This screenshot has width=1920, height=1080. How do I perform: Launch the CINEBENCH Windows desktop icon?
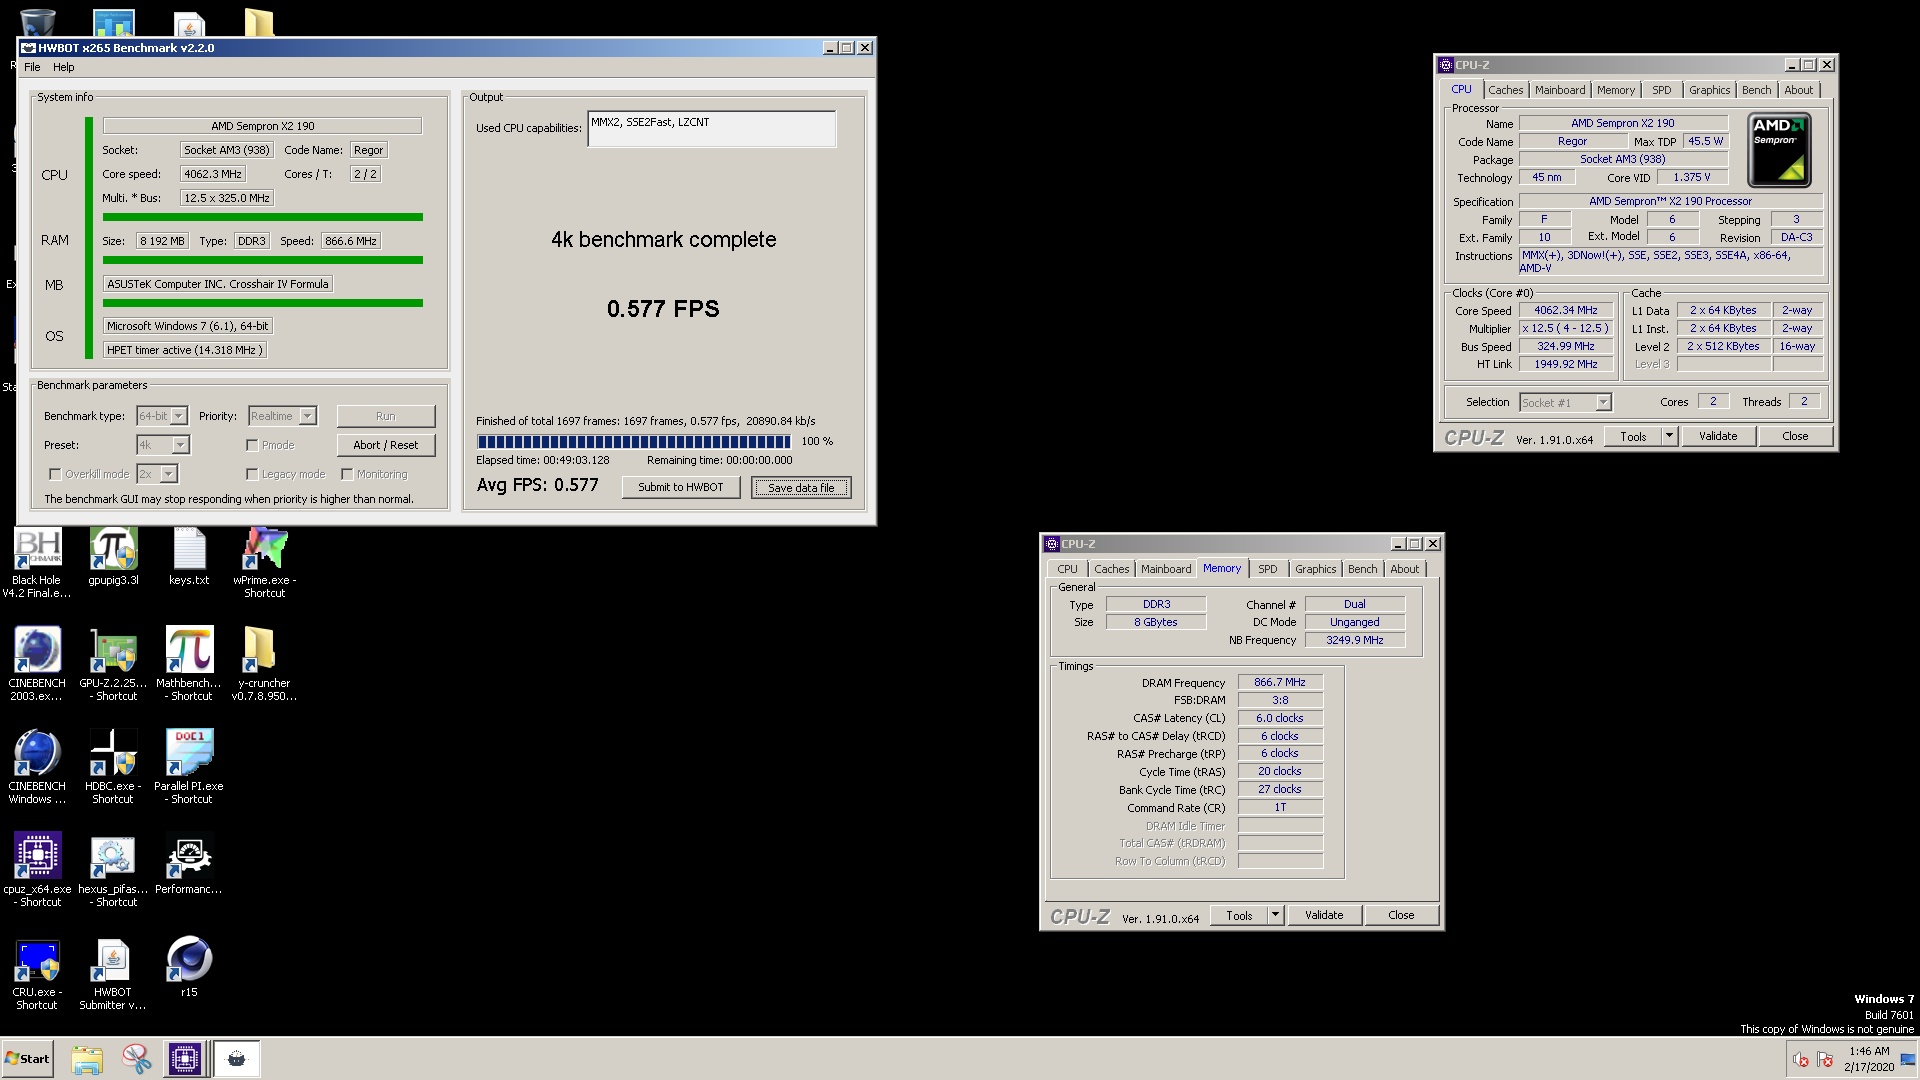click(37, 753)
